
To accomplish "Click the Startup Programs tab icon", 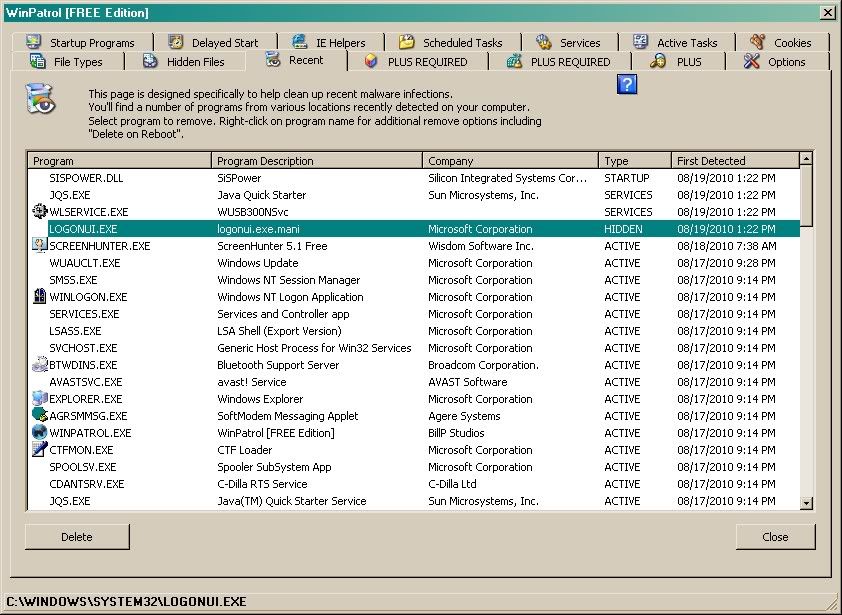I will [33, 41].
